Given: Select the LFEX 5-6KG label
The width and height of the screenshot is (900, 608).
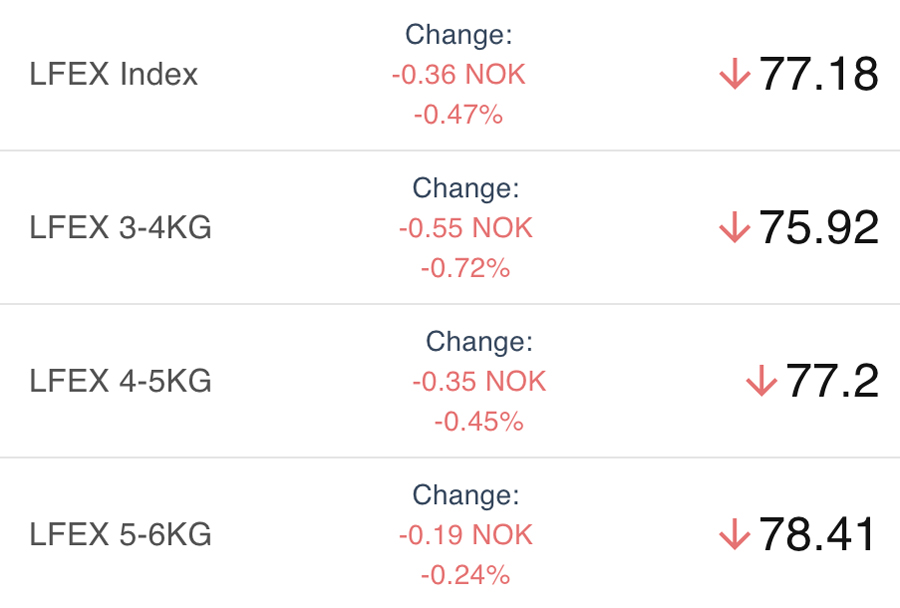Looking at the screenshot, I should coord(120,535).
